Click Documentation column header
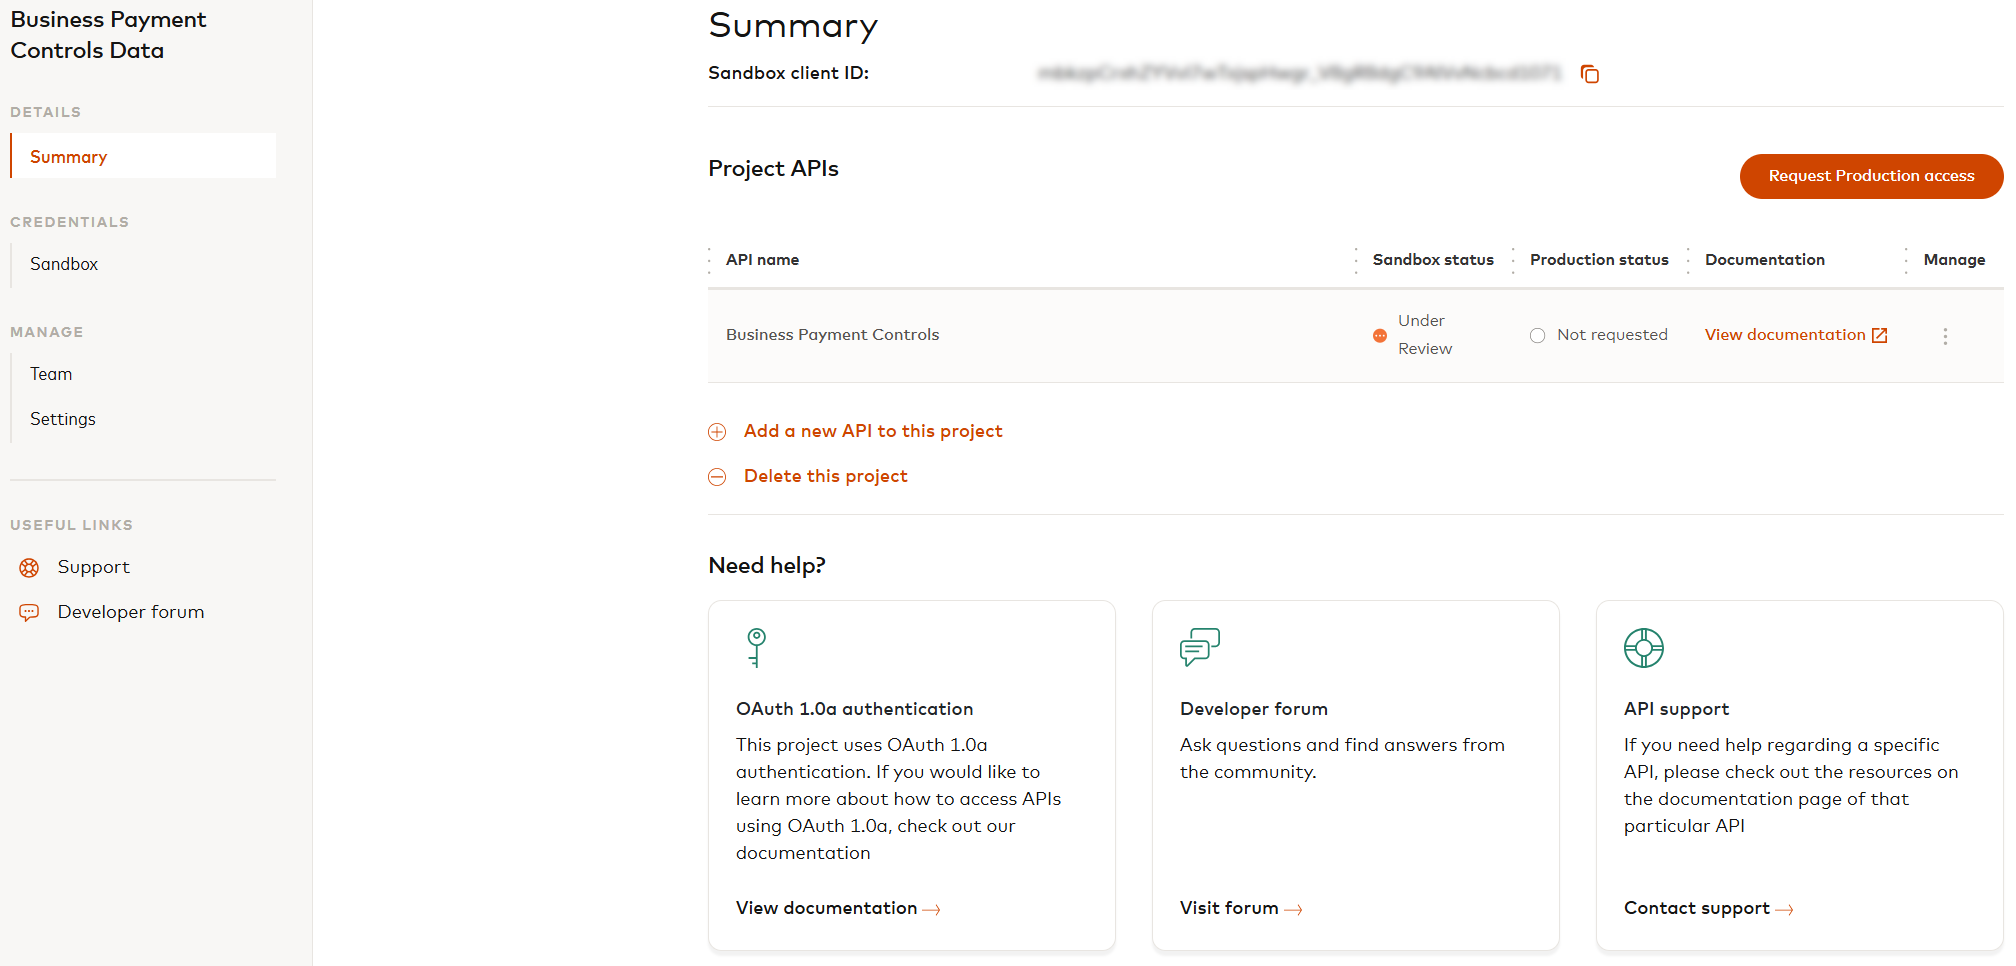The image size is (2016, 966). click(1765, 260)
